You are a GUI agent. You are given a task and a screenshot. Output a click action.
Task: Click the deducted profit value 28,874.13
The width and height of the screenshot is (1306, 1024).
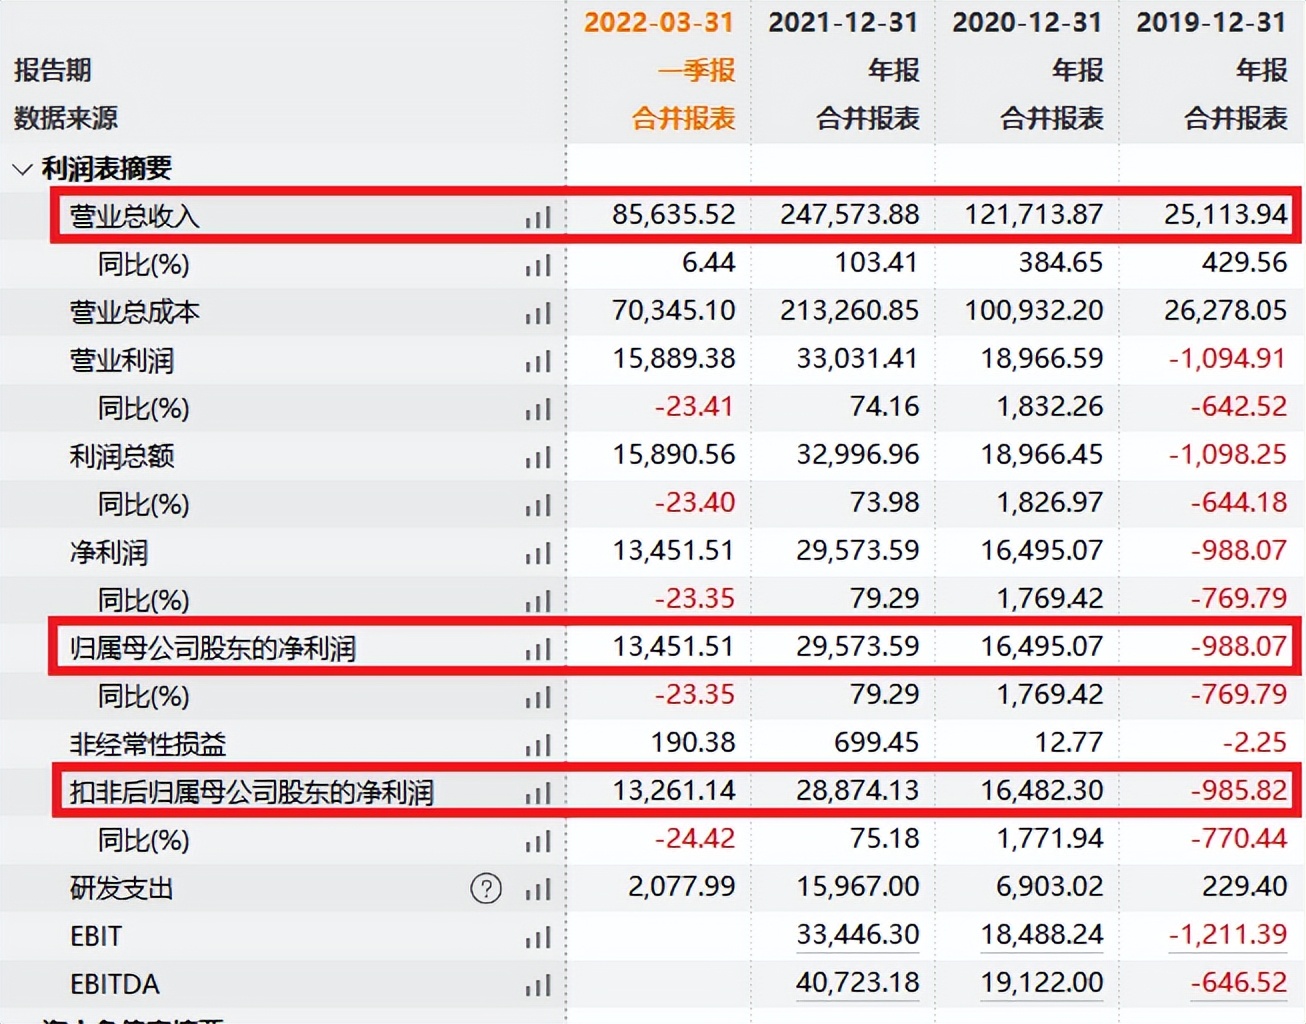point(858,790)
